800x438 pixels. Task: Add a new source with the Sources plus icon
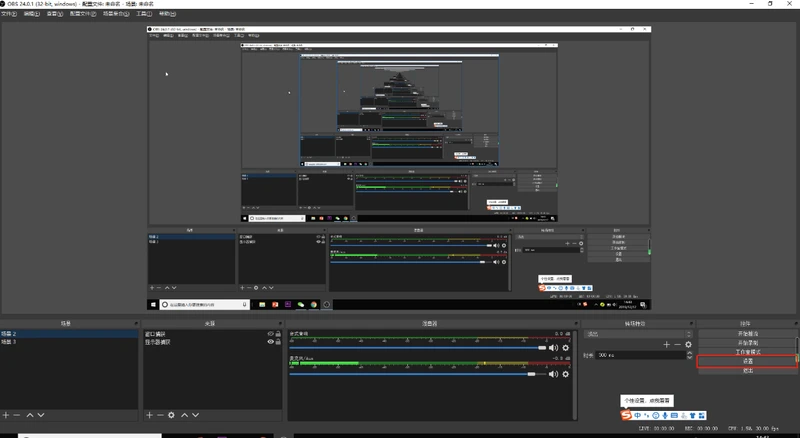(x=149, y=415)
